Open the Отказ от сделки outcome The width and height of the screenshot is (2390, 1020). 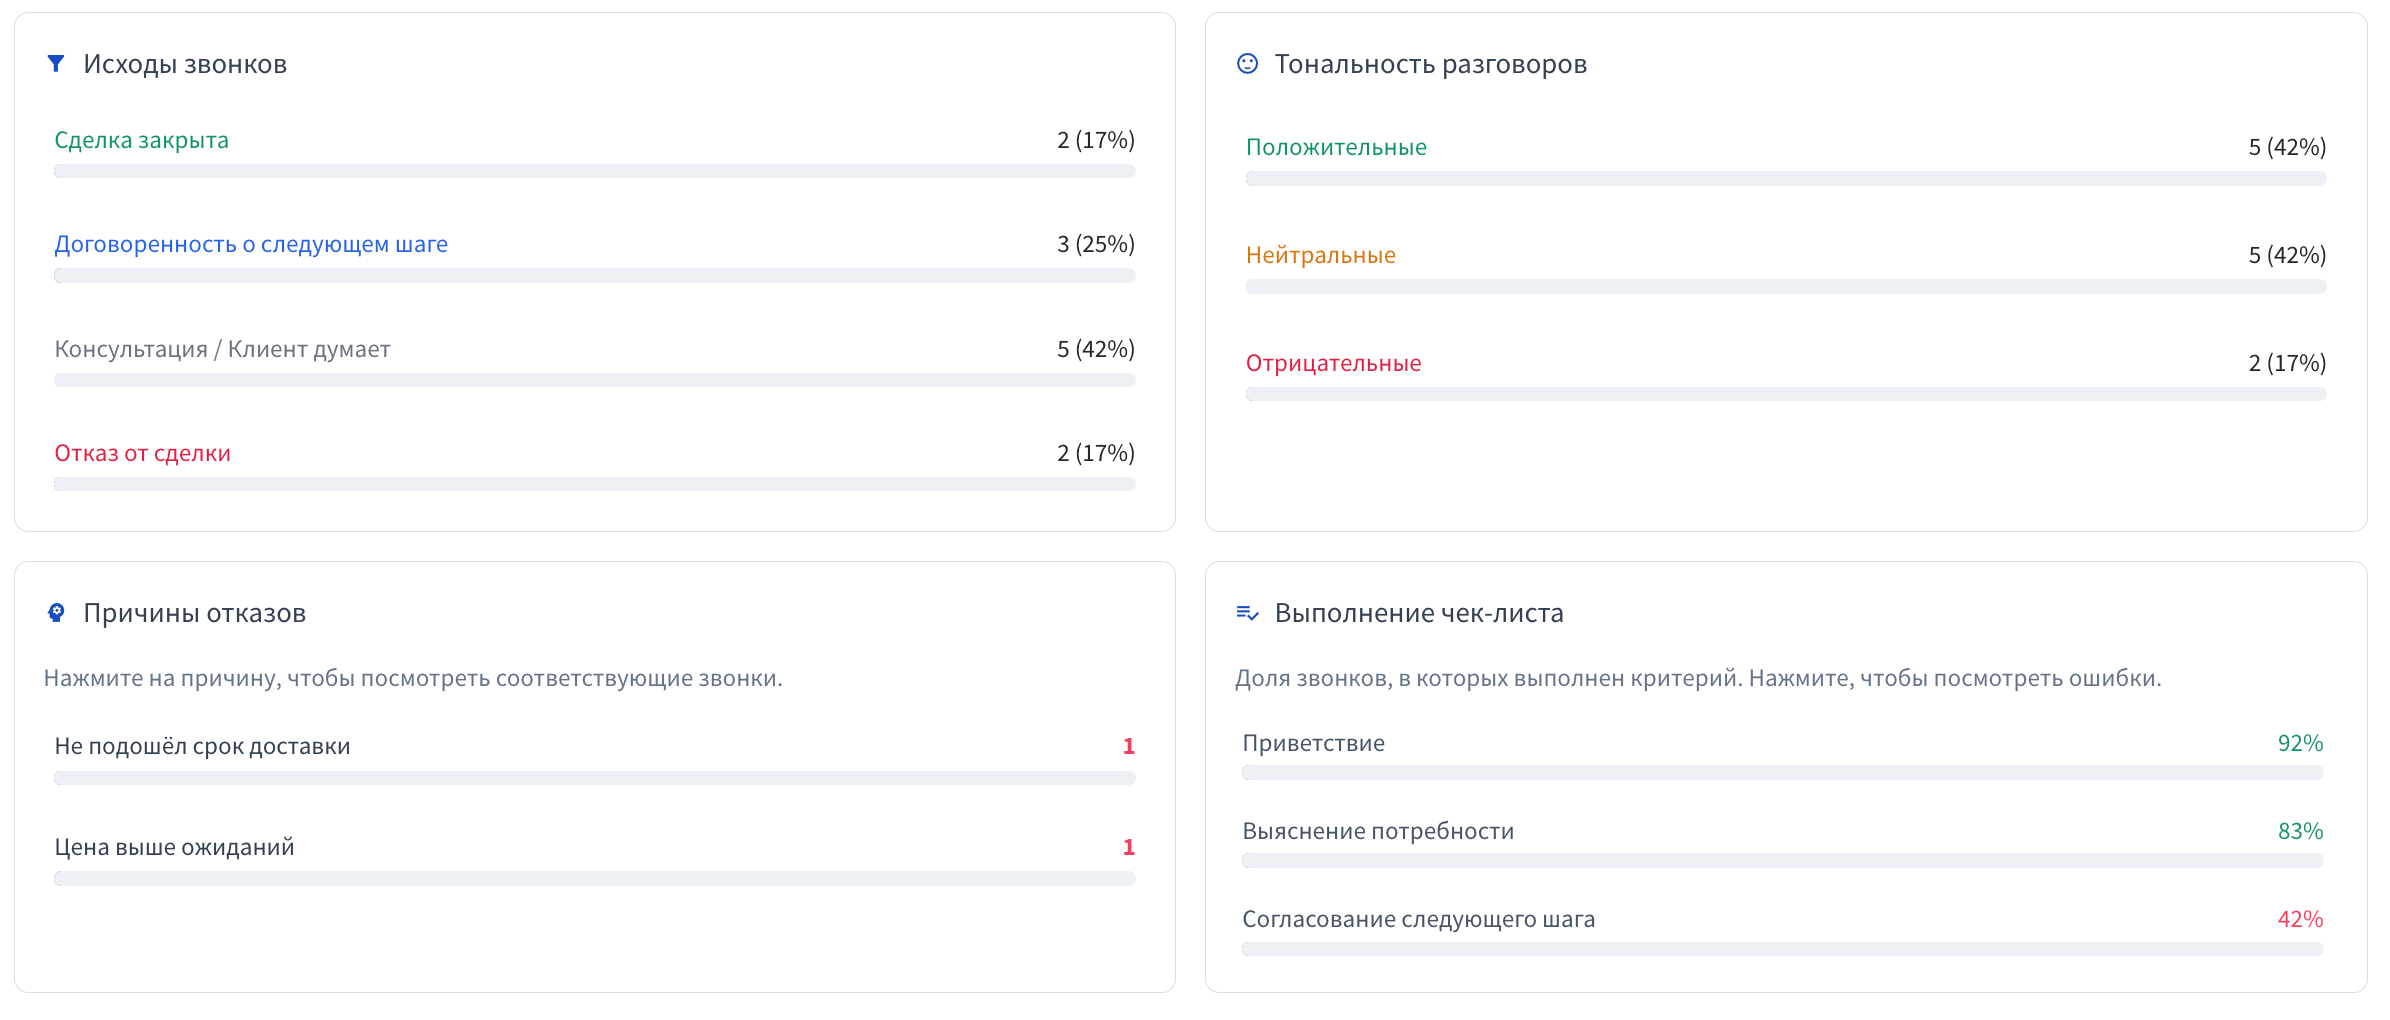click(594, 465)
